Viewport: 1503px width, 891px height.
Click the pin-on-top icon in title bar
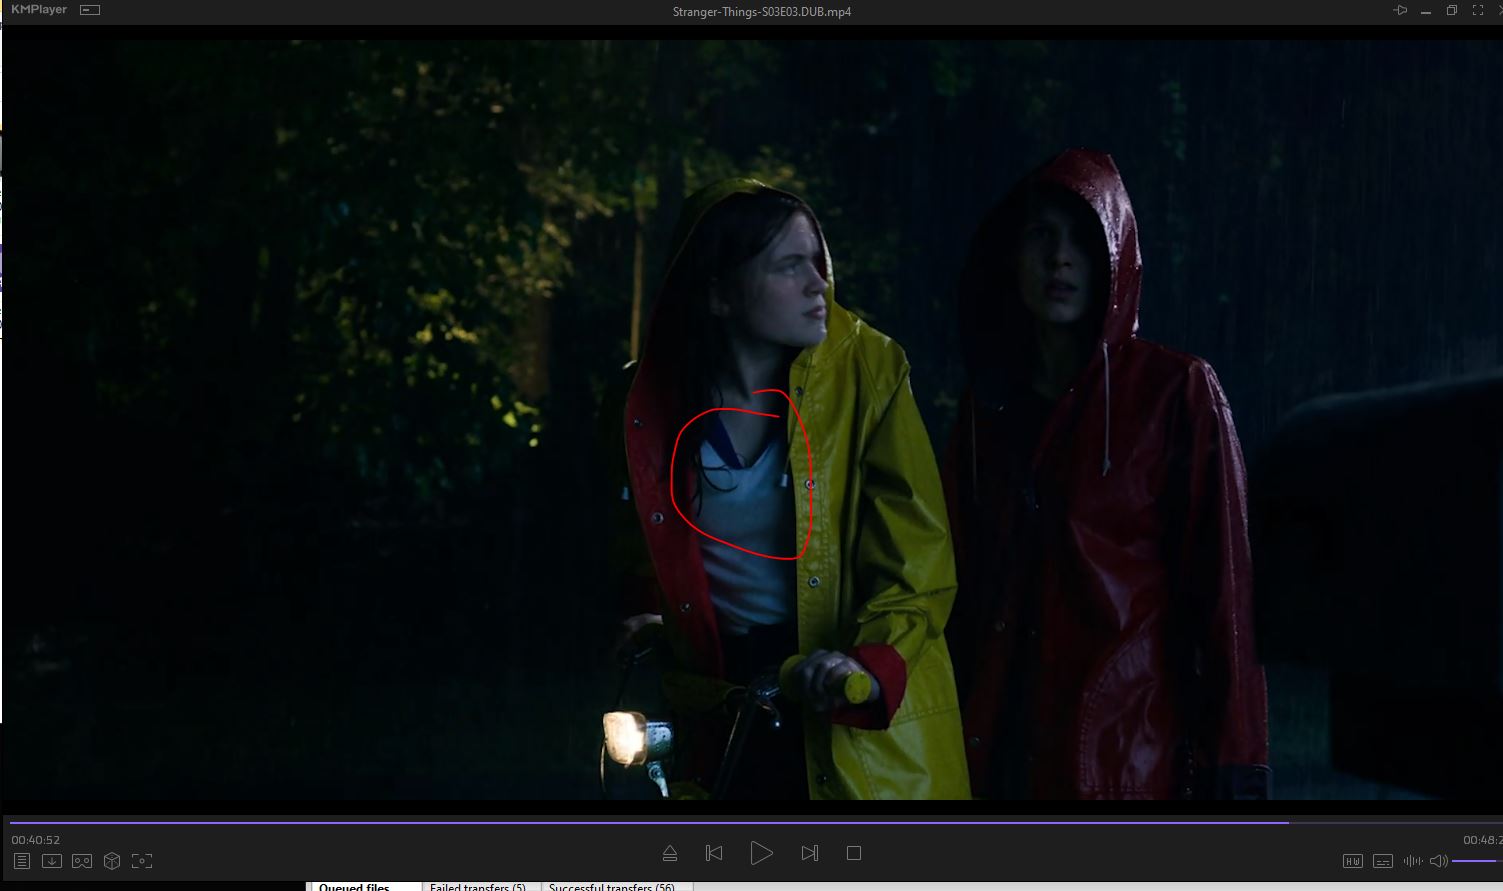coord(1400,11)
